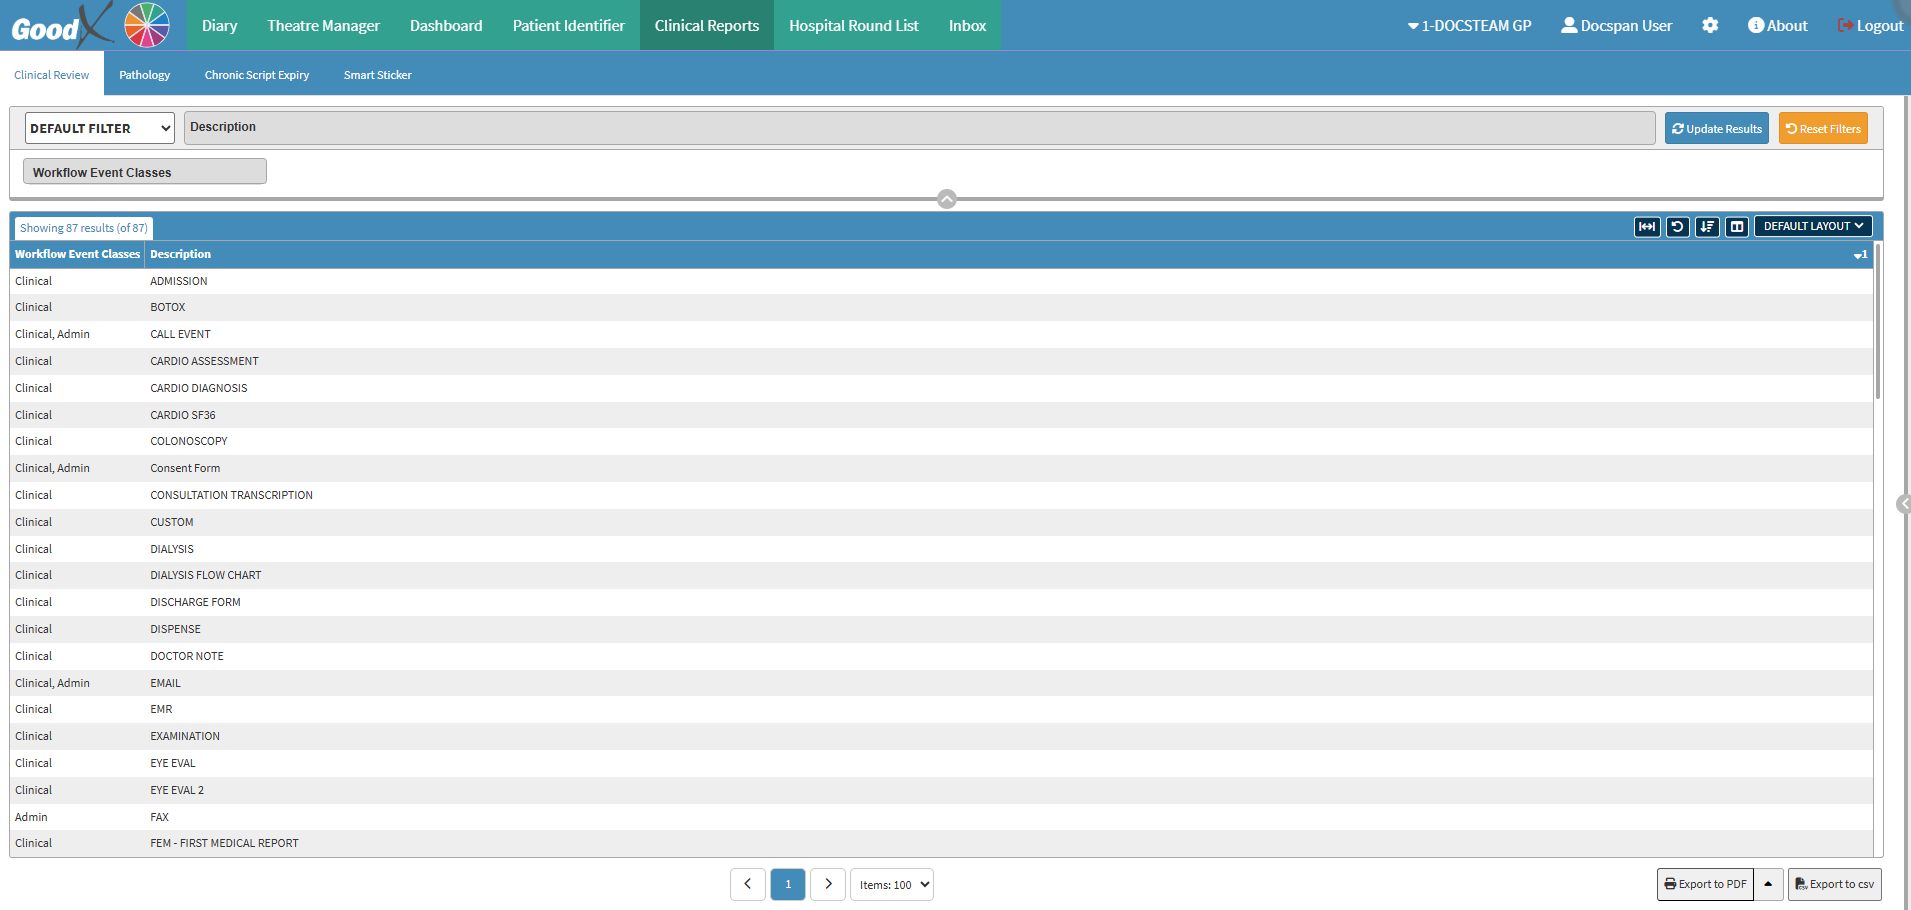1911x910 pixels.
Task: Click the fit column widths icon
Action: tap(1646, 227)
